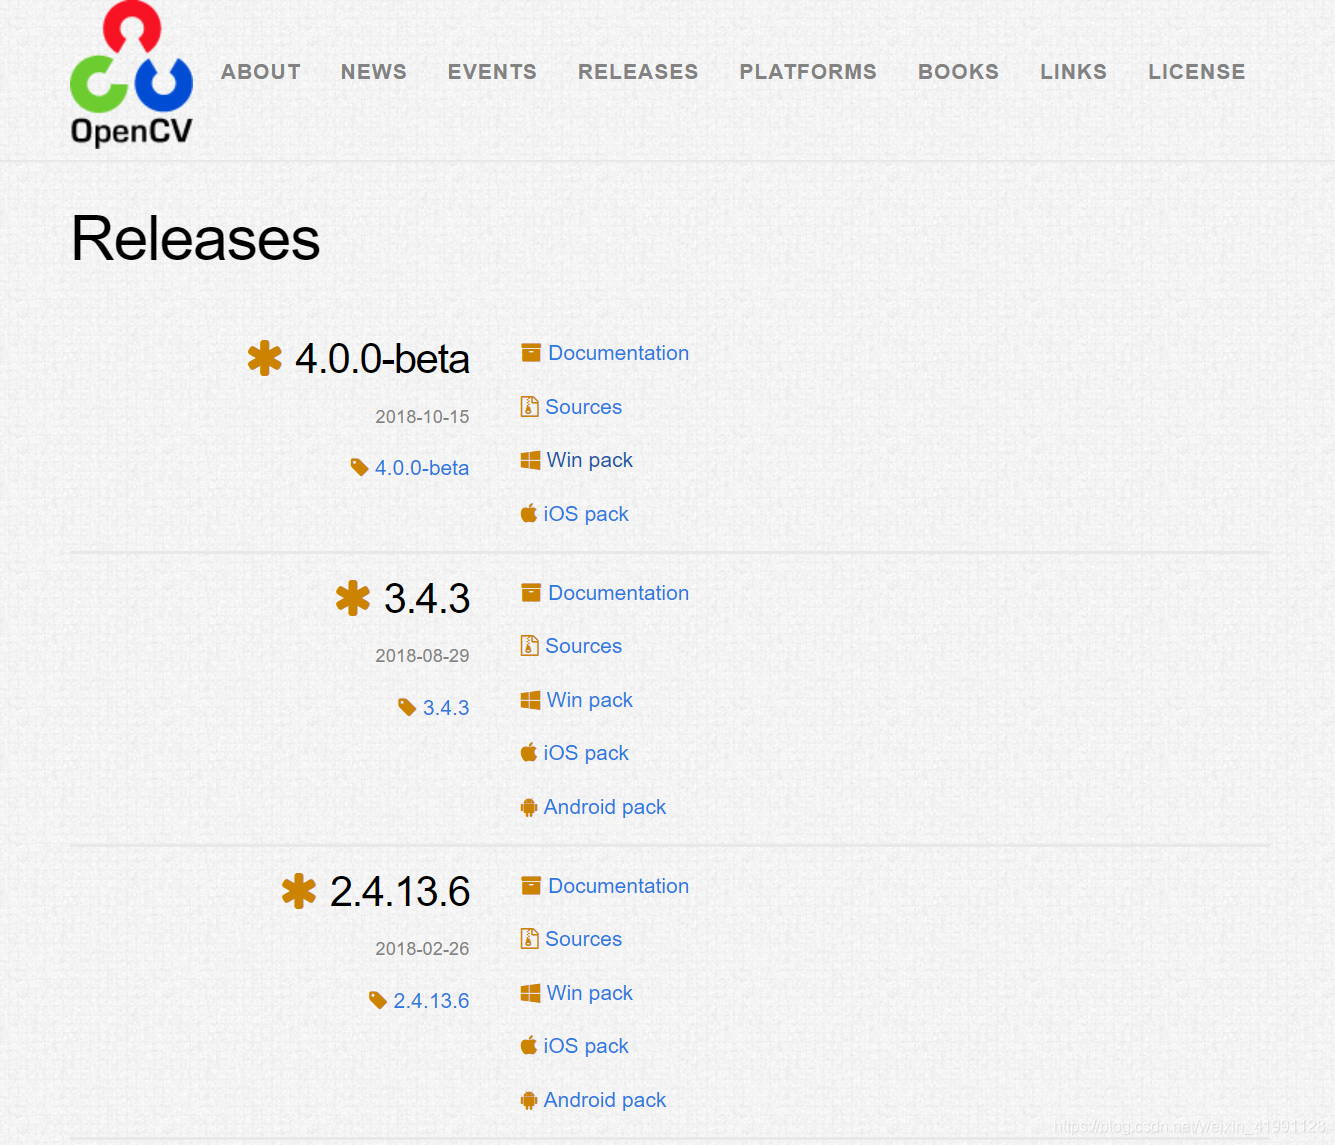Select the 2.4.13.6 version heading
Image resolution: width=1335 pixels, height=1145 pixels.
(x=400, y=892)
